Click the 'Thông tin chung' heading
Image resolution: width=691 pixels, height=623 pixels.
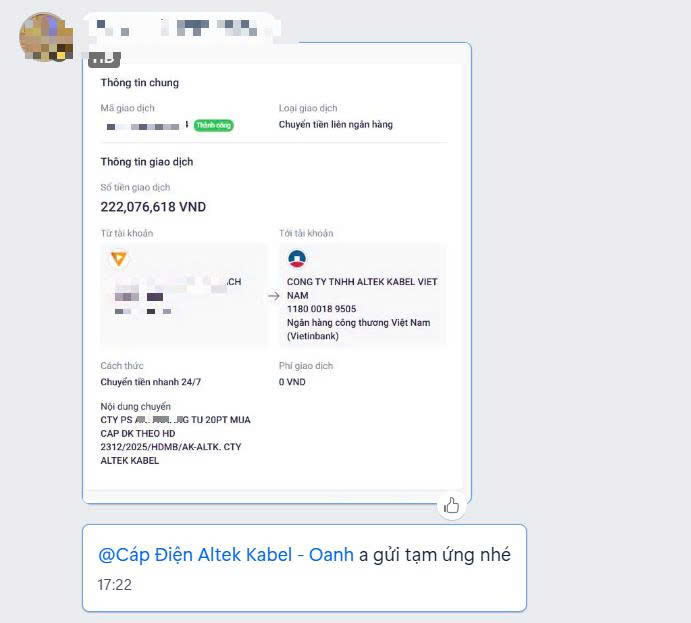[x=140, y=83]
